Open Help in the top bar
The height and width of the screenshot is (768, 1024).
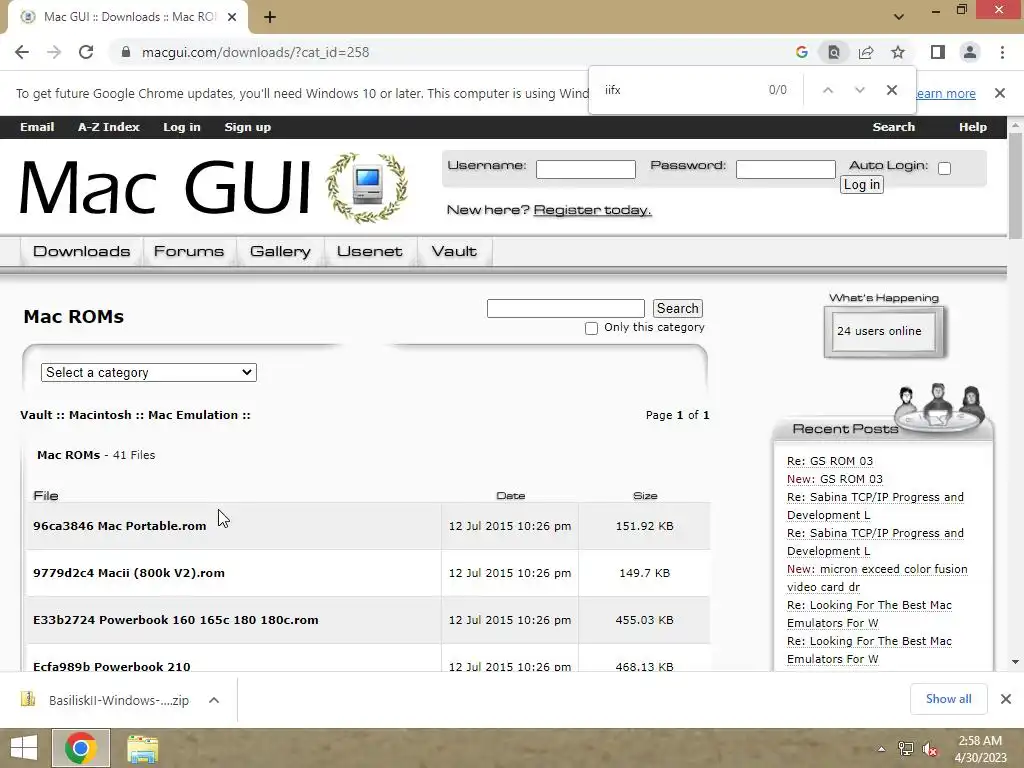pyautogui.click(x=972, y=127)
